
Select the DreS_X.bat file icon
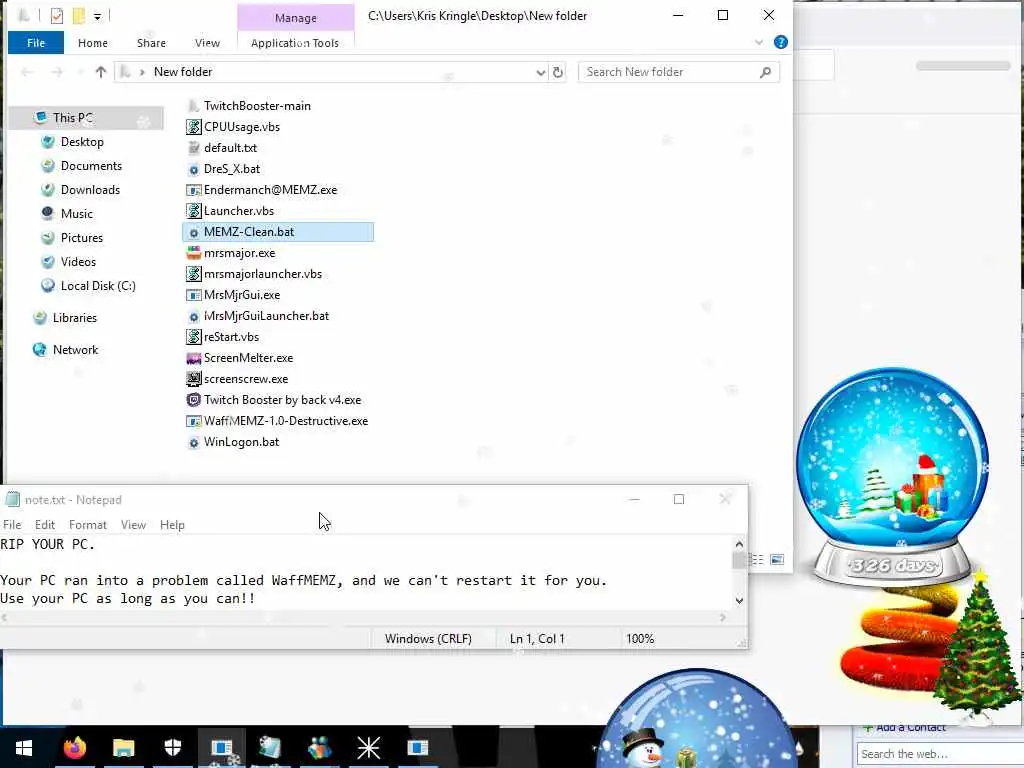pos(193,169)
